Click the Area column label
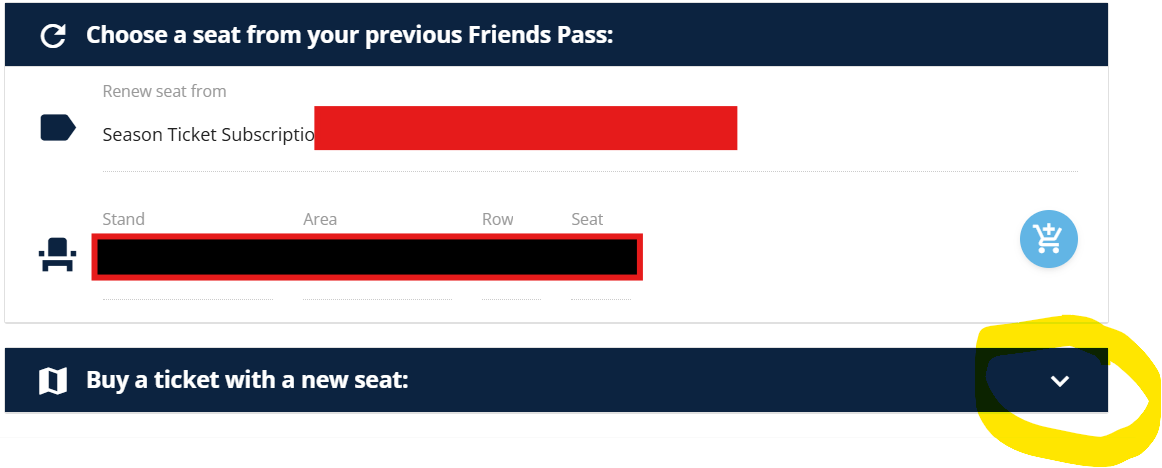Viewport: 1162px width, 468px height. click(320, 219)
